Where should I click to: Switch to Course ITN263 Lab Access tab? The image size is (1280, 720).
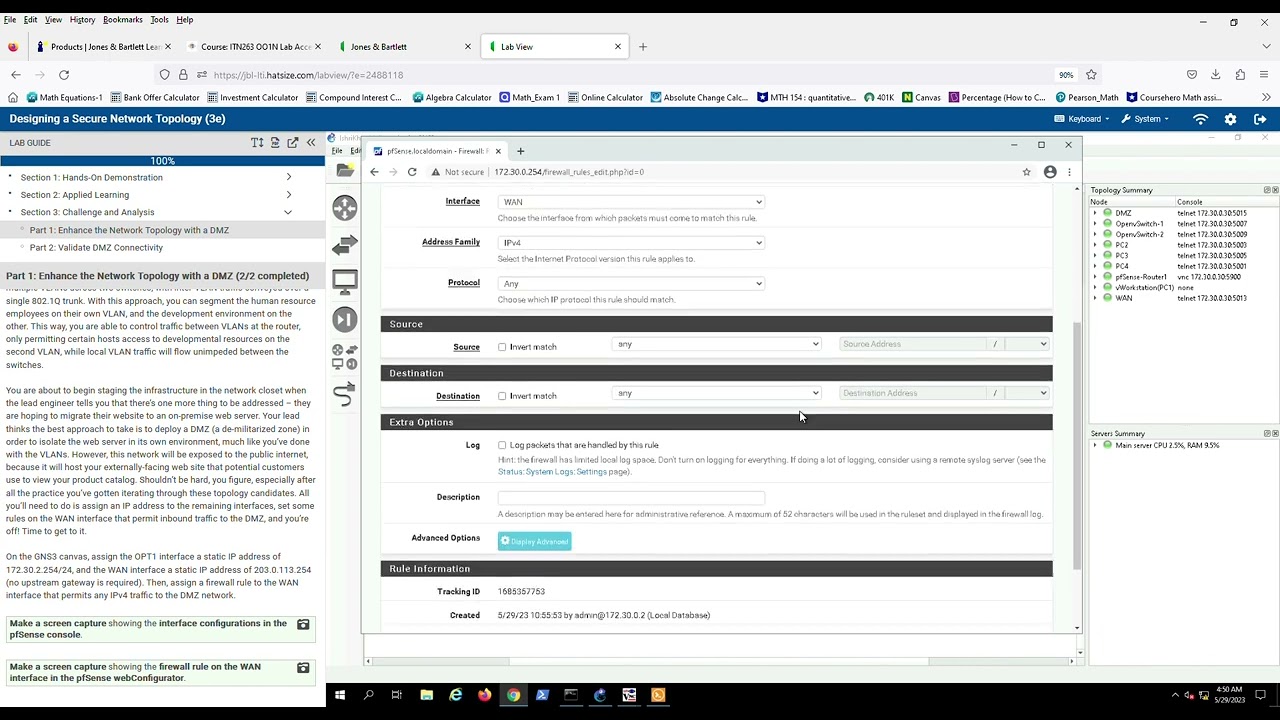point(255,47)
